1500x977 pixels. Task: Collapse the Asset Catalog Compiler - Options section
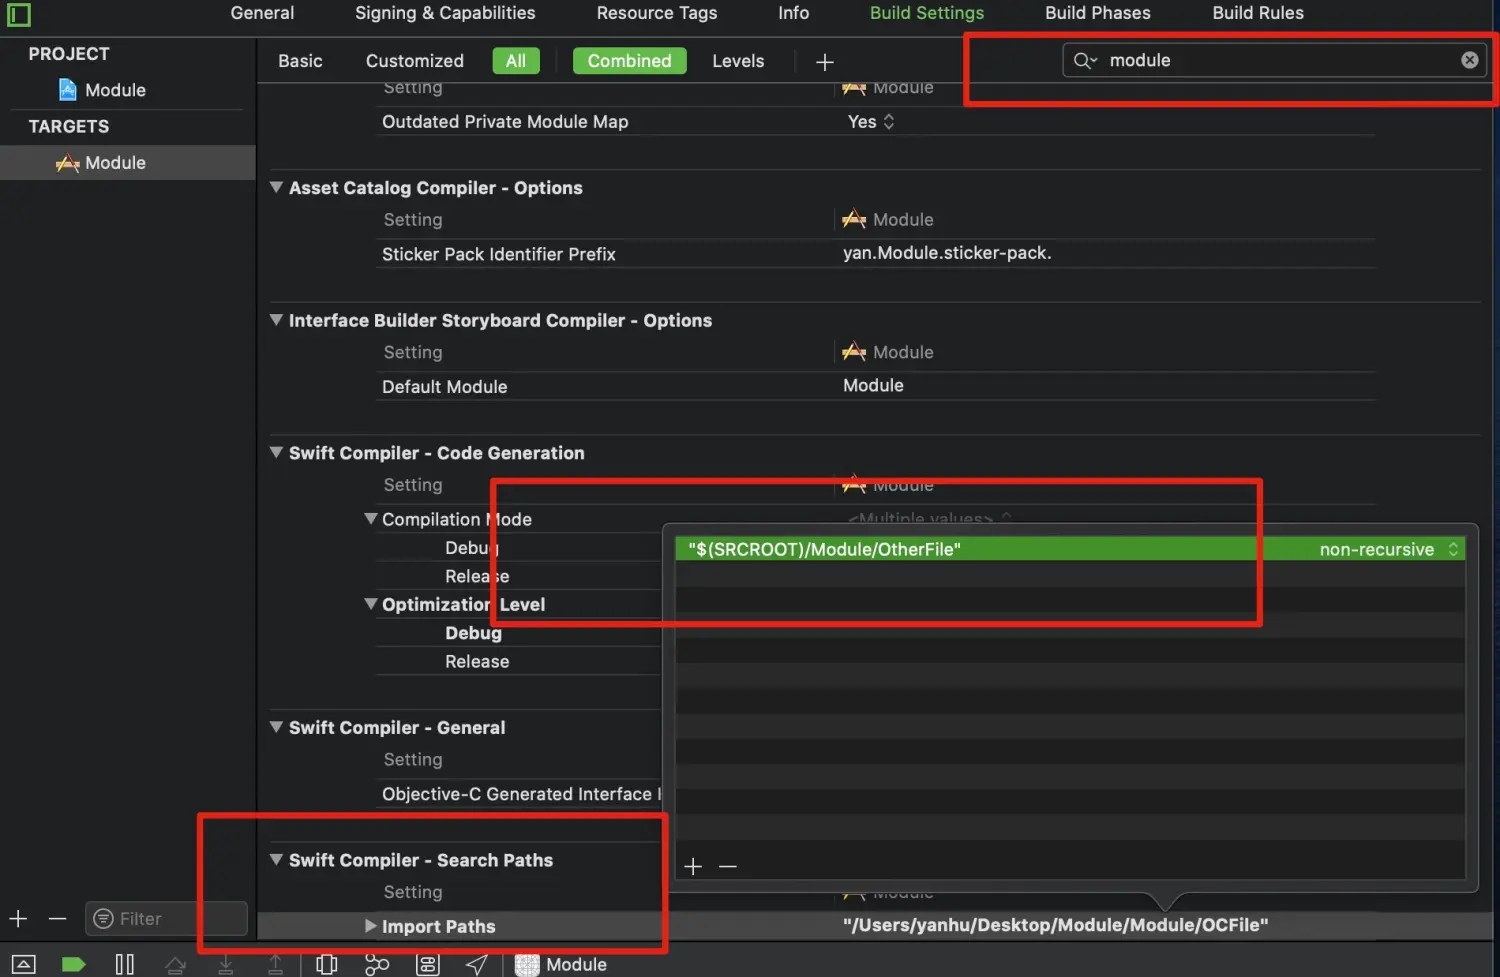coord(277,187)
